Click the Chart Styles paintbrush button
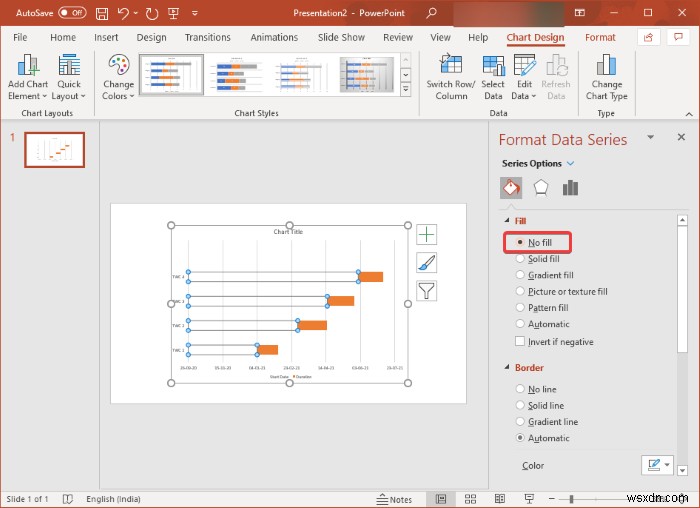This screenshot has height=508, width=700. (x=426, y=263)
